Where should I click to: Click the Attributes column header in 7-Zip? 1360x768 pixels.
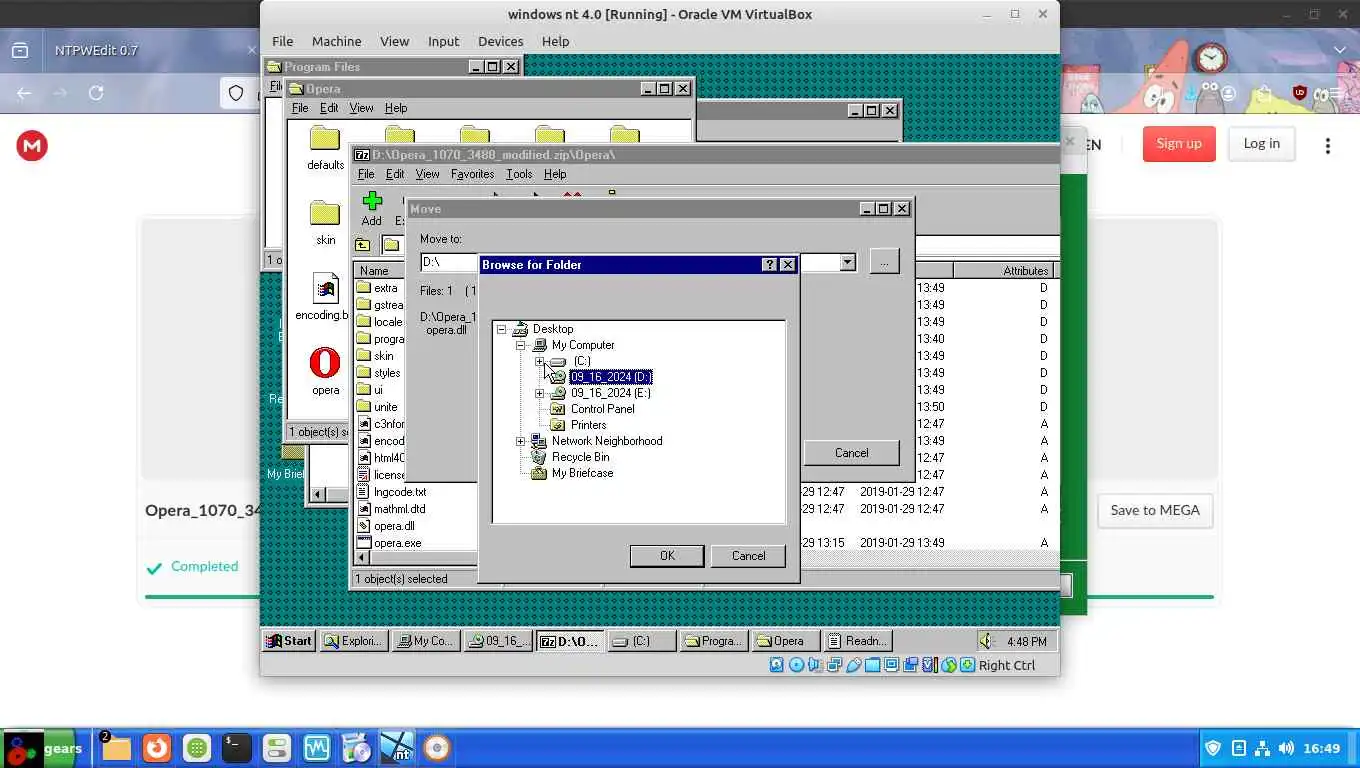click(1004, 271)
